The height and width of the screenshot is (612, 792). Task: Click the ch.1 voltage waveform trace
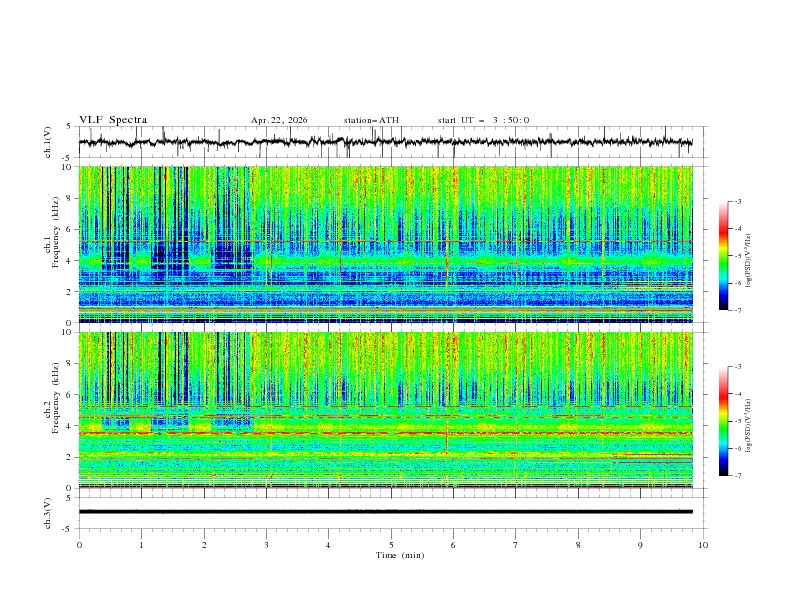(385, 142)
